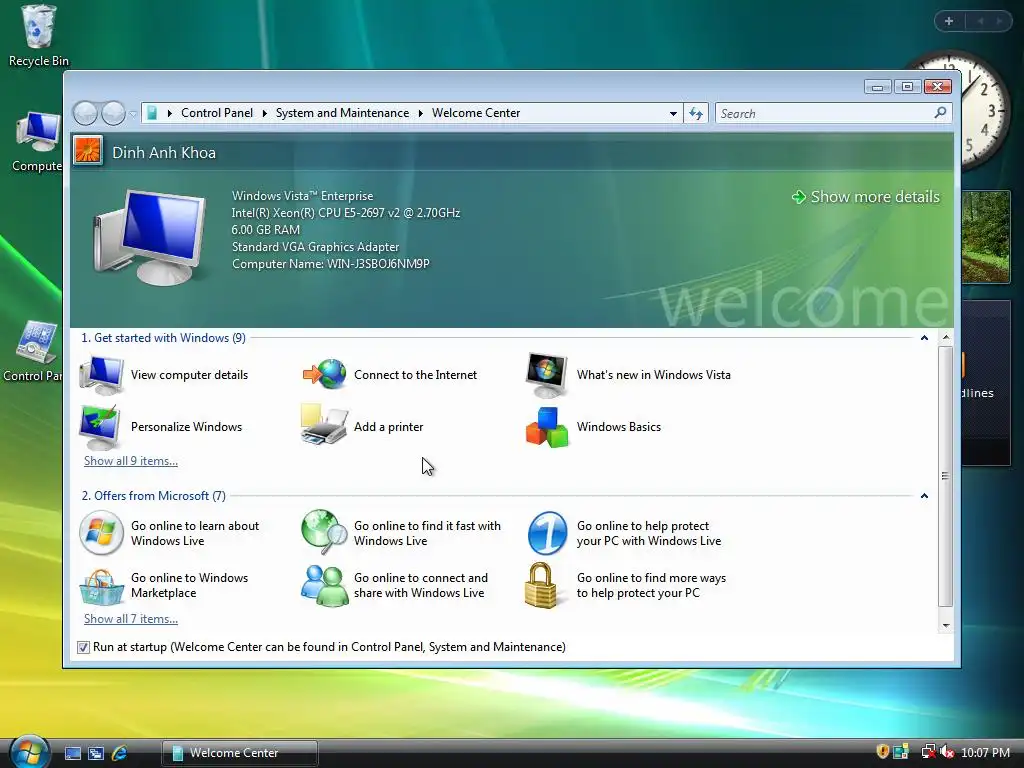The width and height of the screenshot is (1024, 768).
Task: Click the 2. Offers from Microsoft (7) heading
Action: [153, 496]
